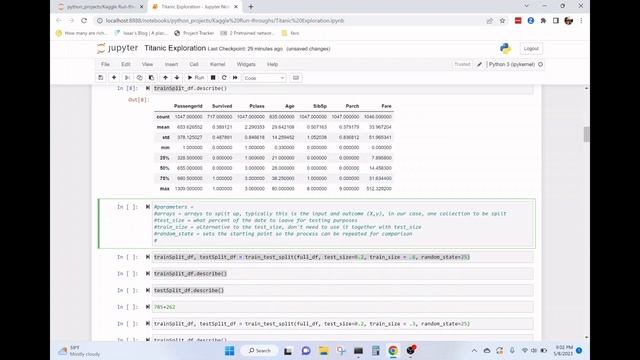Screen dimensions: 640x360
Task: Click the Logout button
Action: pos(531,49)
